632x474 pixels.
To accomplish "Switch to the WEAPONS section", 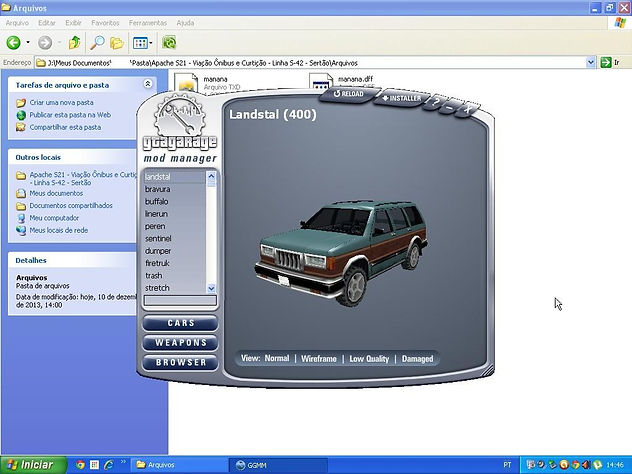I will [x=180, y=343].
